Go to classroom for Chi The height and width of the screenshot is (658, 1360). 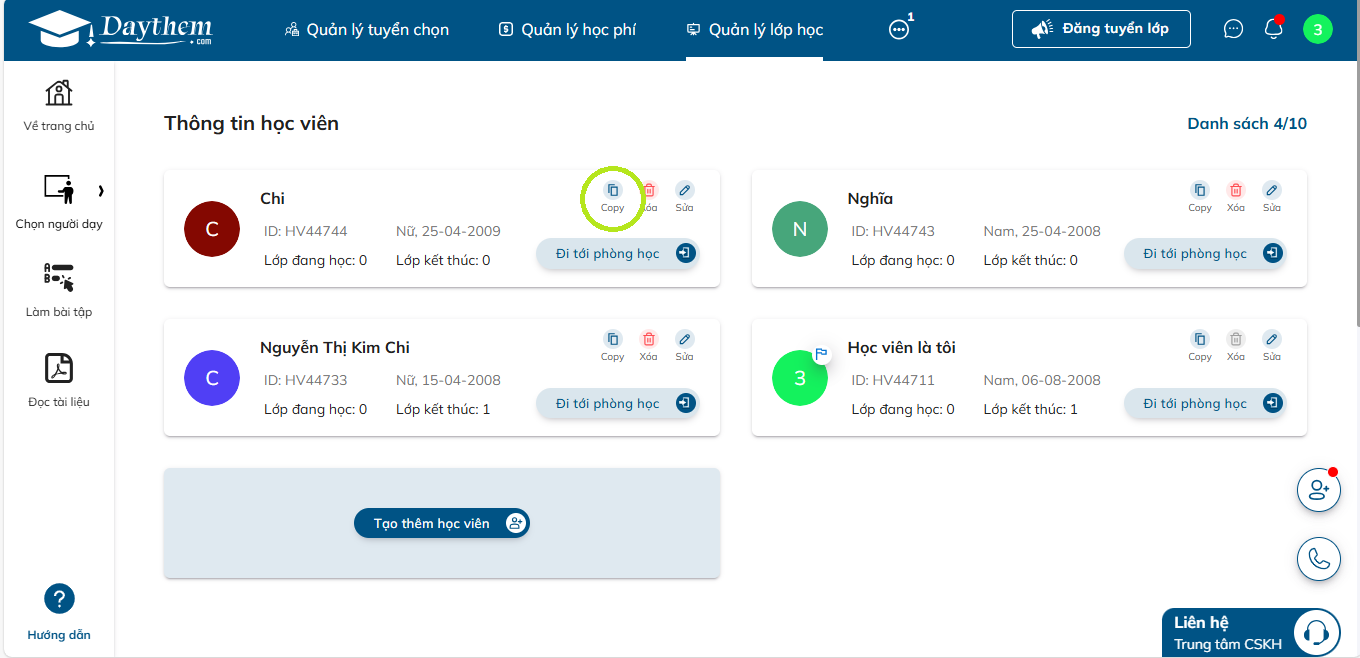[617, 254]
